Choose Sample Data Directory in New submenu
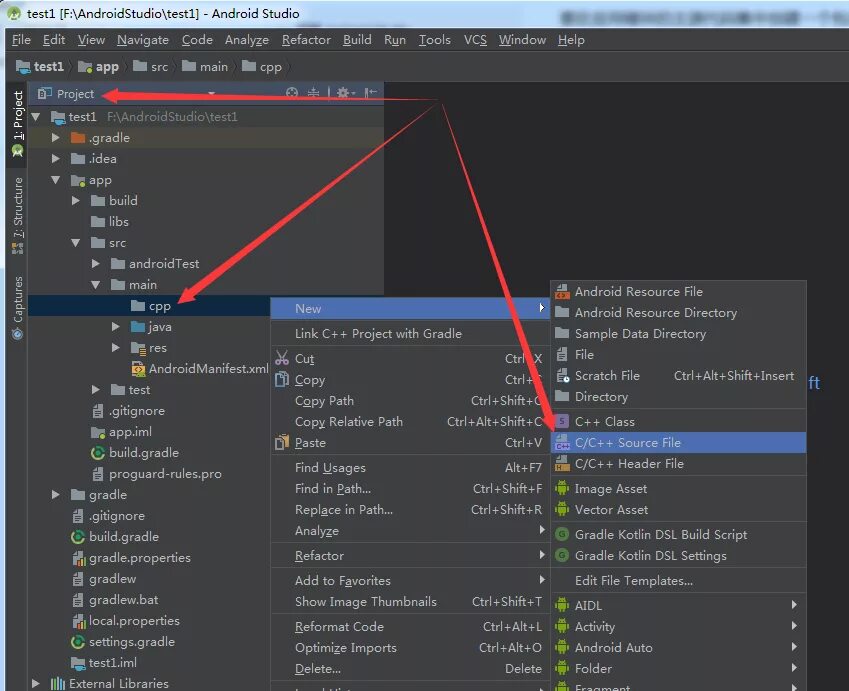The width and height of the screenshot is (849, 691). click(x=679, y=334)
